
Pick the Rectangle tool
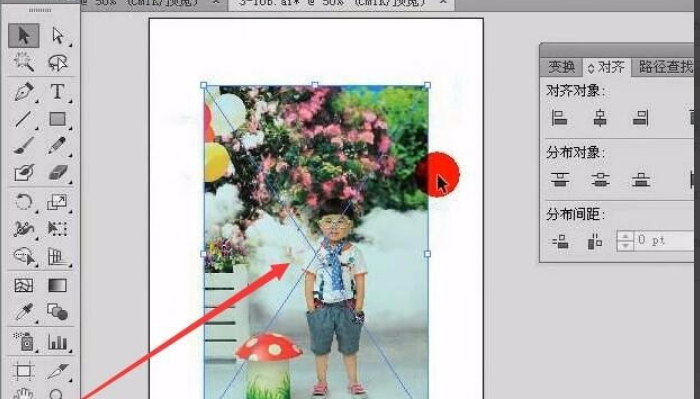(x=57, y=119)
